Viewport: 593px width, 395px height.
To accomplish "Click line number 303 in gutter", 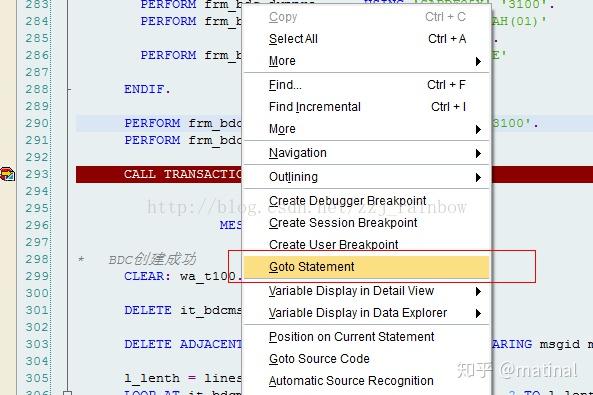I will coord(37,345).
